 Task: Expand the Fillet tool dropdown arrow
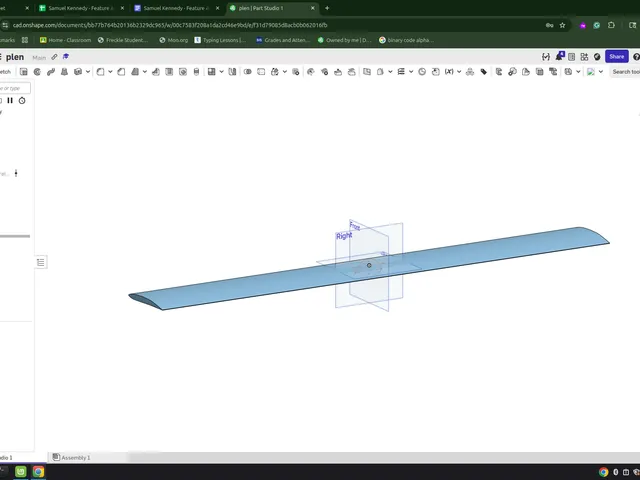pyautogui.click(x=110, y=72)
